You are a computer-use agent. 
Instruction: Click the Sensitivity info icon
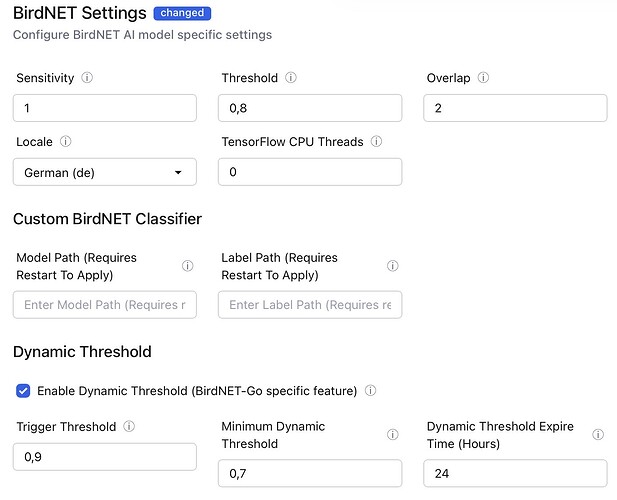pos(87,77)
